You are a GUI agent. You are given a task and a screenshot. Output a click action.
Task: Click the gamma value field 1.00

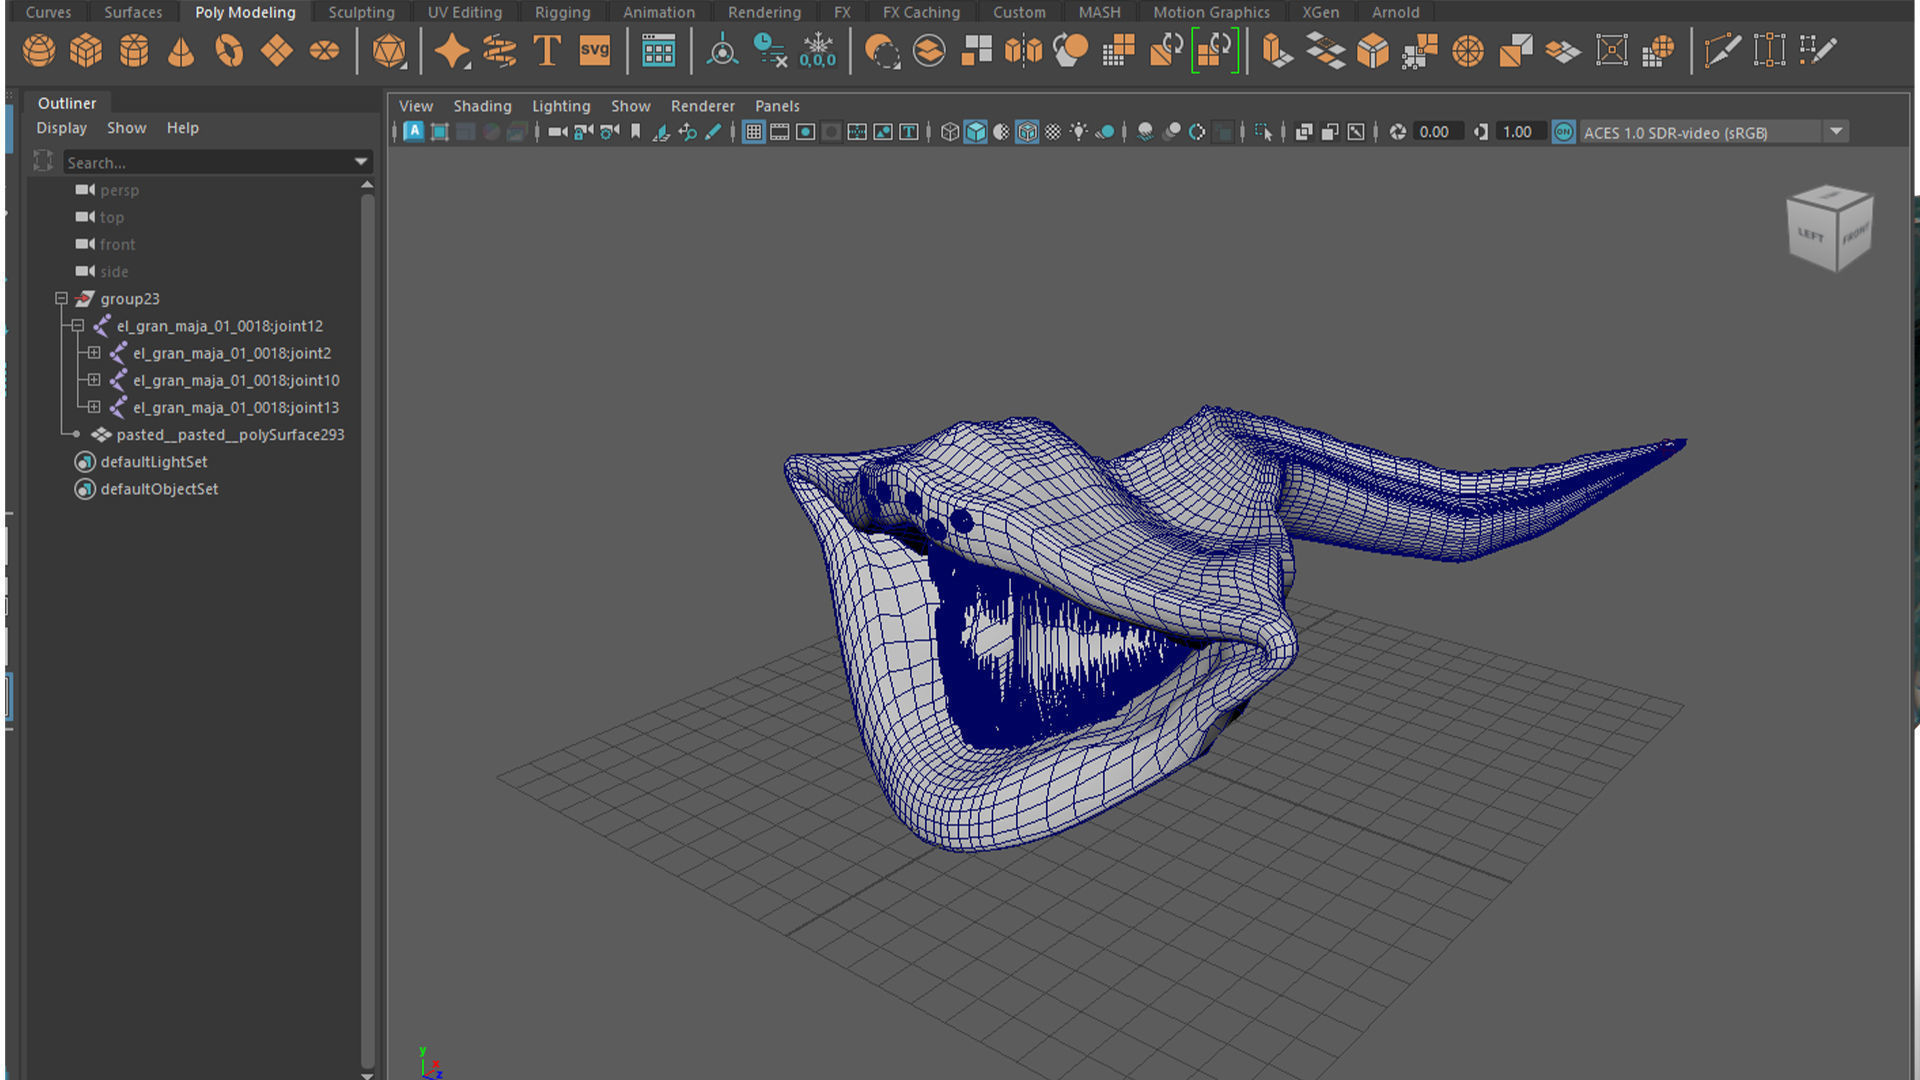[x=1522, y=132]
